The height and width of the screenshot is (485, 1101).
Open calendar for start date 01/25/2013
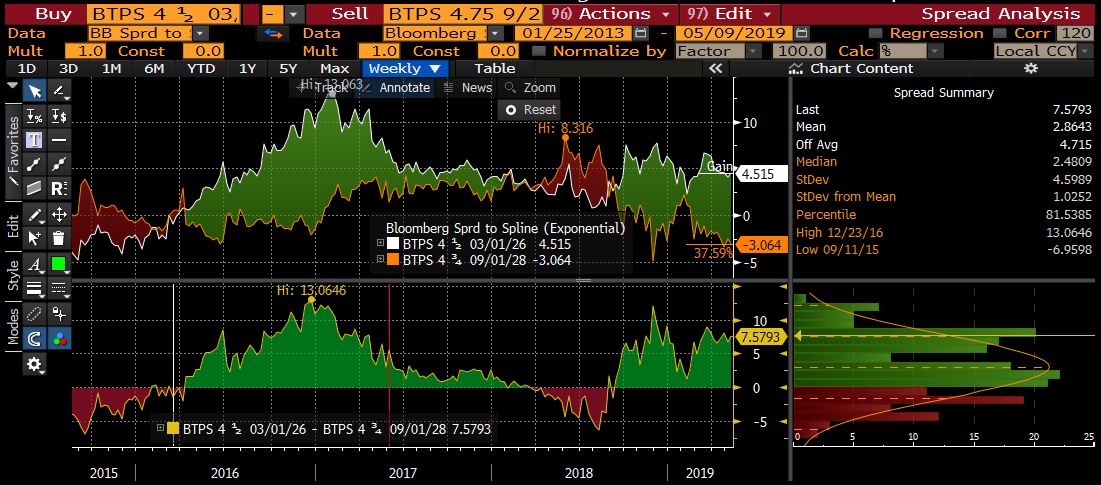(x=639, y=33)
